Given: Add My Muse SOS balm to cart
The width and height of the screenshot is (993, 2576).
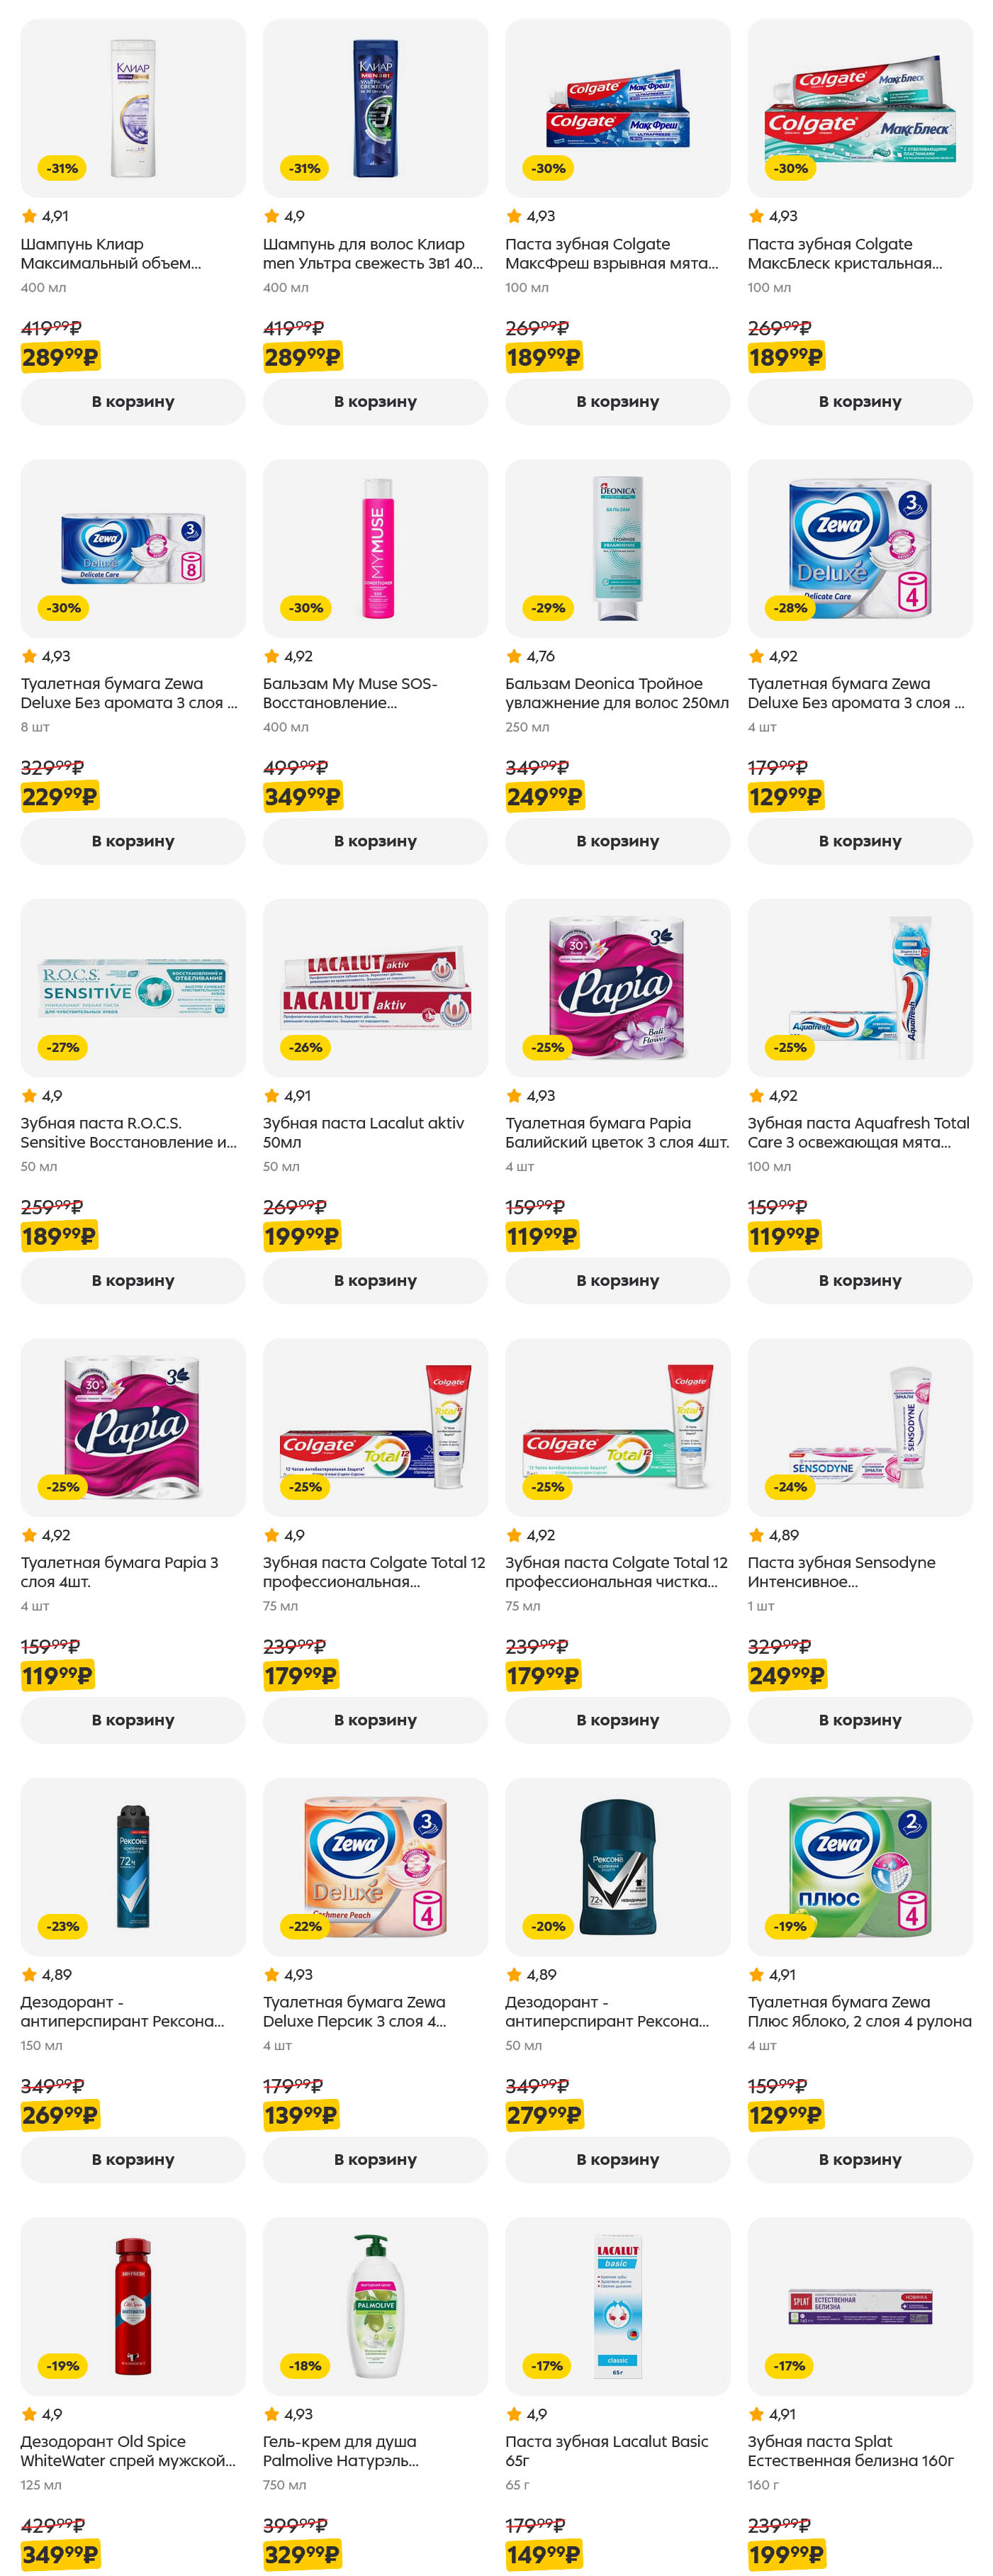Looking at the screenshot, I should (x=375, y=841).
